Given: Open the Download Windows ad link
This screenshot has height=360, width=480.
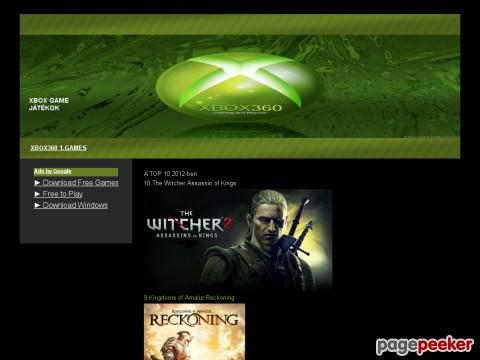Looking at the screenshot, I should (x=71, y=205).
